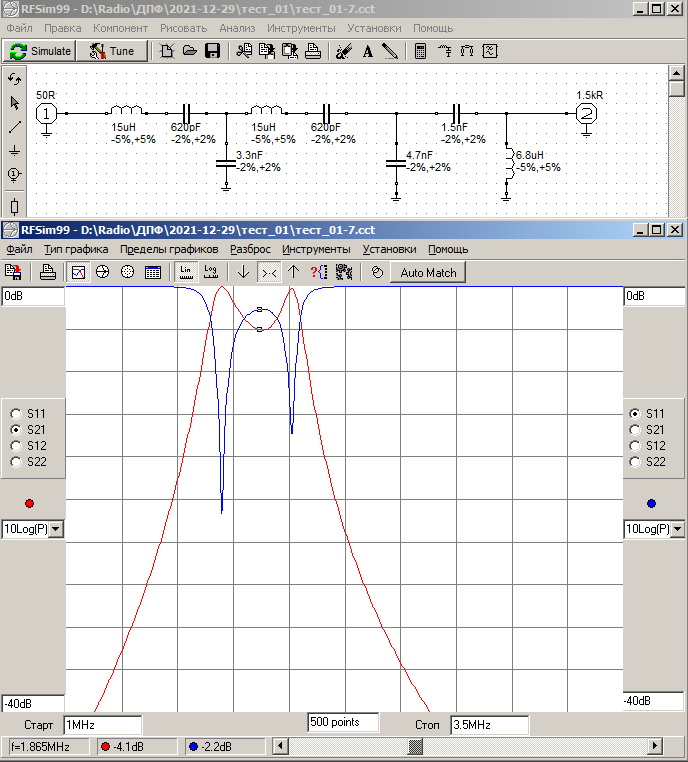688x762 pixels.
Task: Open the attenuator design tool icon
Action: click(467, 51)
